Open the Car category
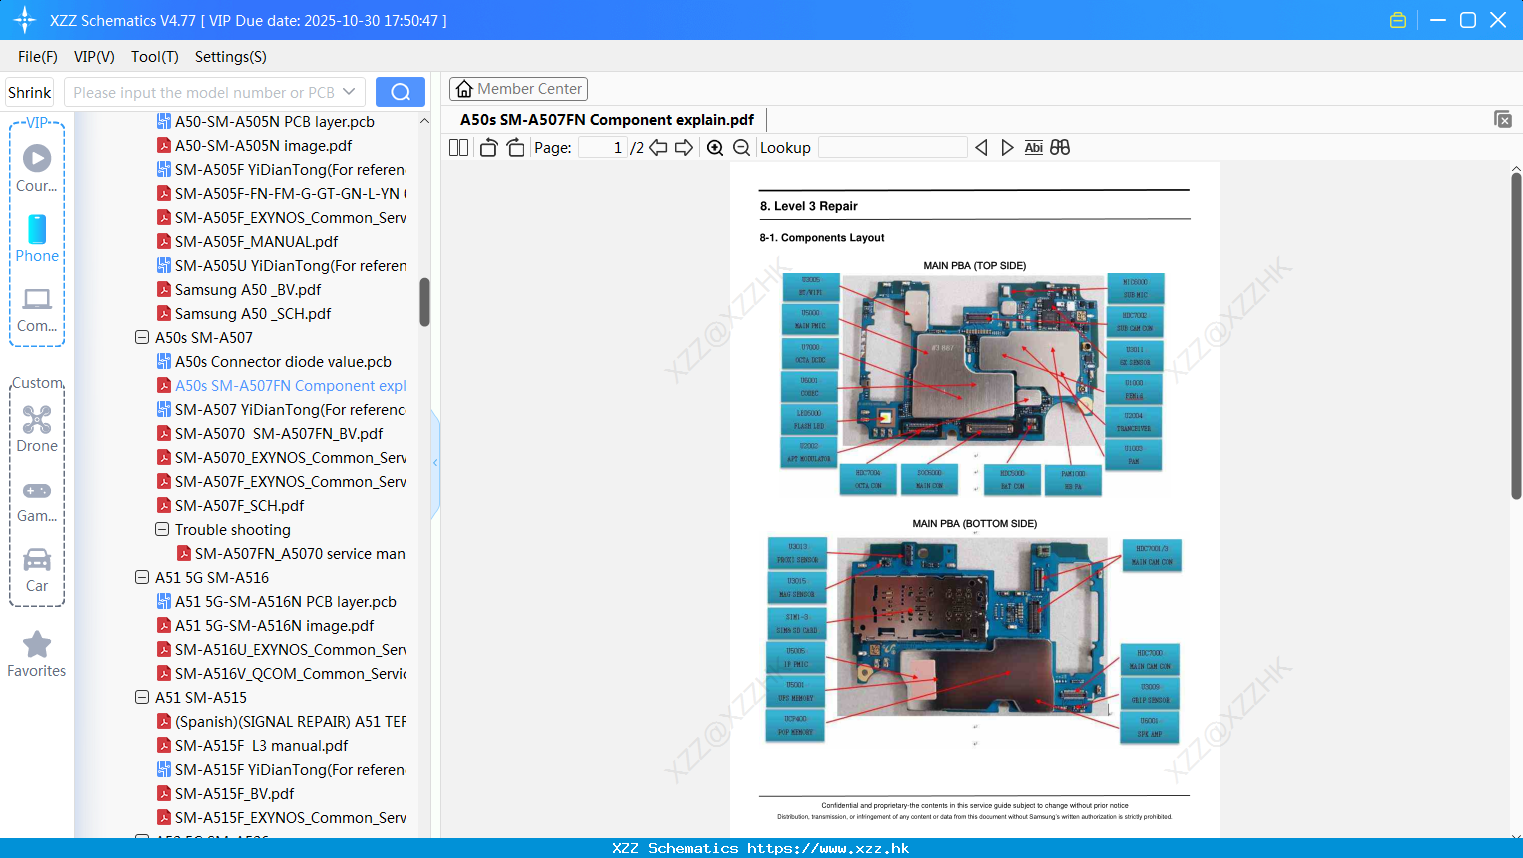Image resolution: width=1523 pixels, height=858 pixels. pyautogui.click(x=37, y=570)
